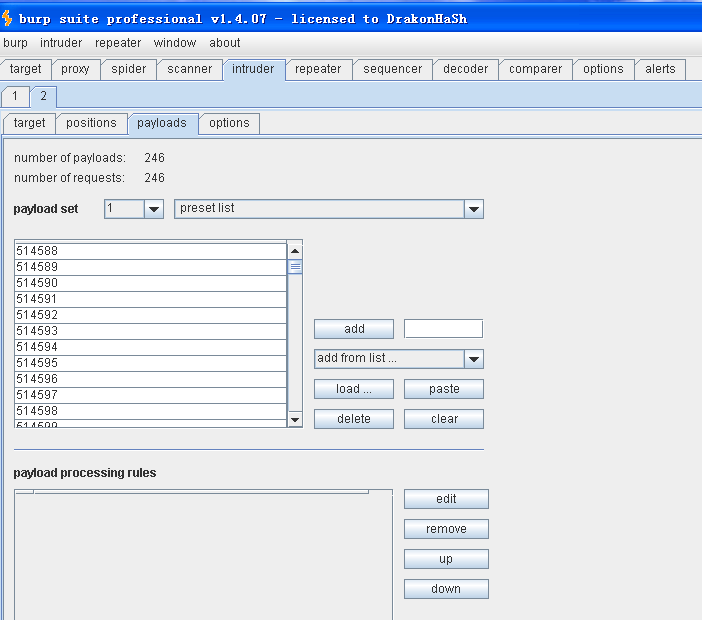This screenshot has width=702, height=620.
Task: Click the payload list scrollbar thumb
Action: coord(295,267)
